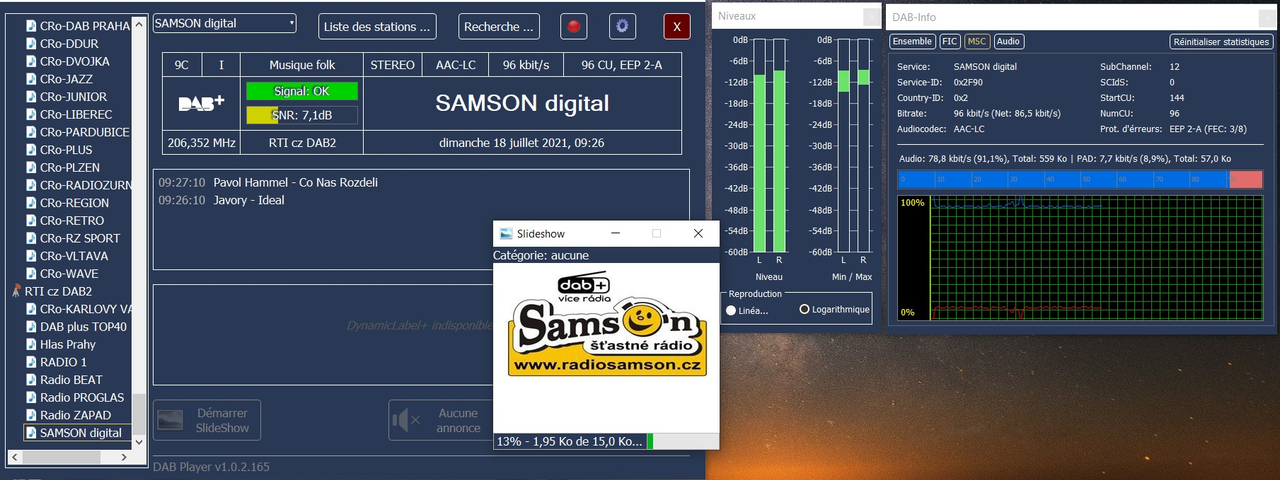The height and width of the screenshot is (480, 1280).
Task: Click Démarrer SlideShow button
Action: (x=206, y=421)
